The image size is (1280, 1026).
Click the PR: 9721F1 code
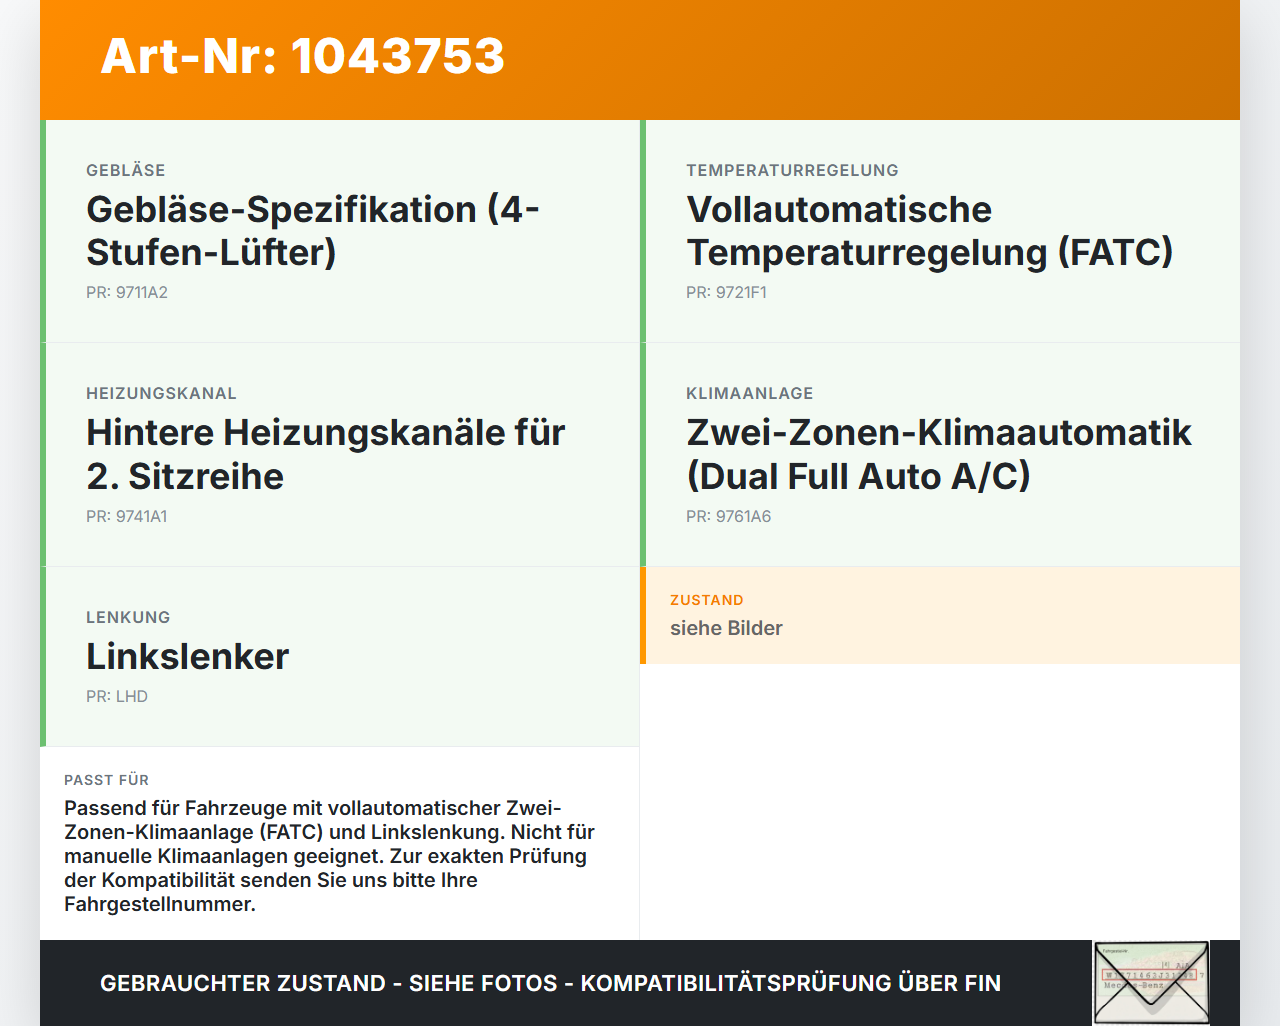tap(726, 292)
